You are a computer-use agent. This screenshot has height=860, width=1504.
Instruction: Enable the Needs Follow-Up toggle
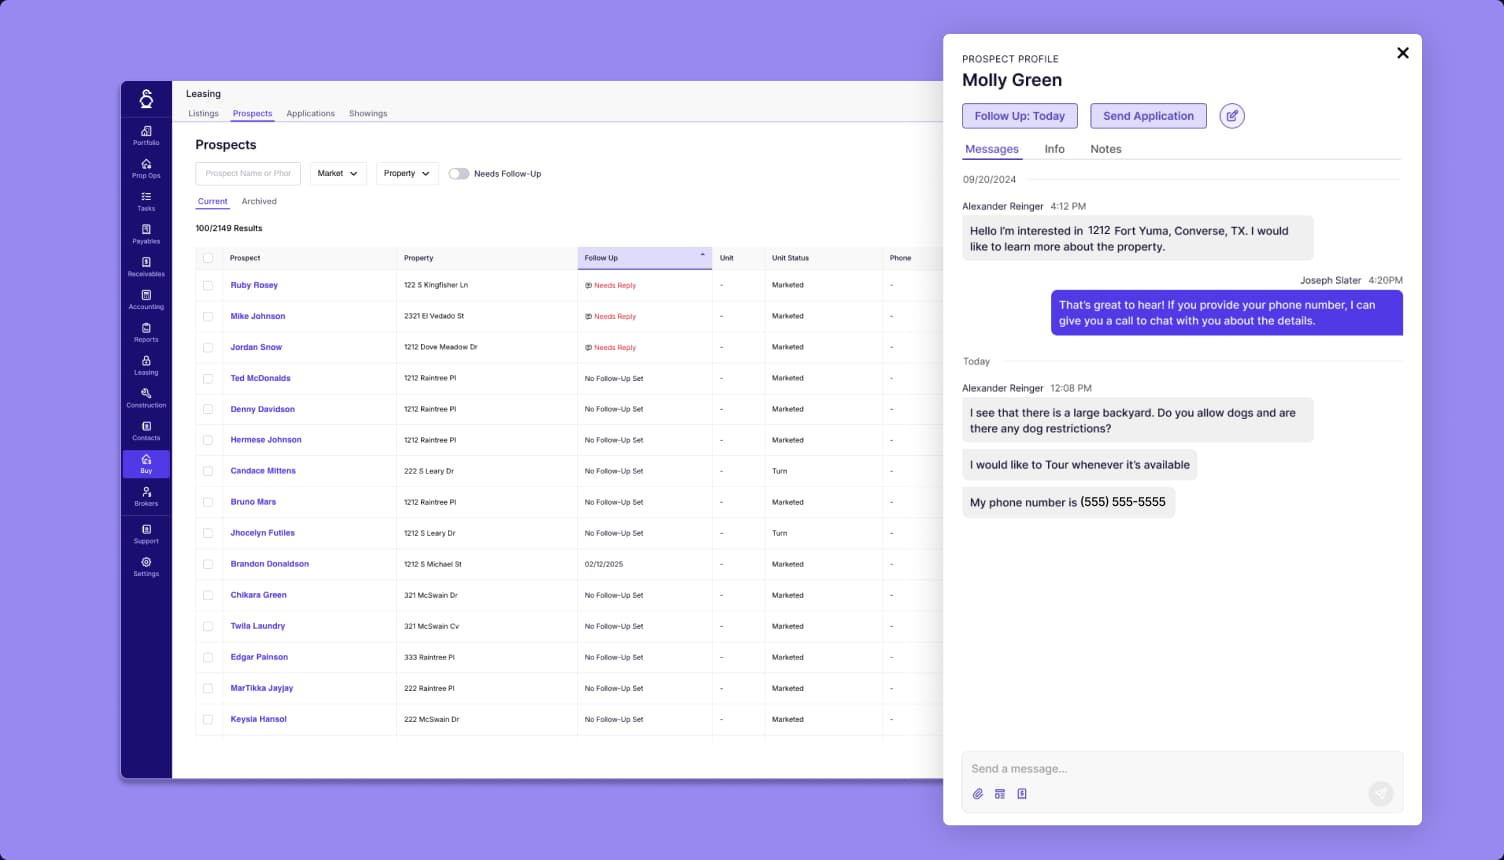click(x=459, y=173)
